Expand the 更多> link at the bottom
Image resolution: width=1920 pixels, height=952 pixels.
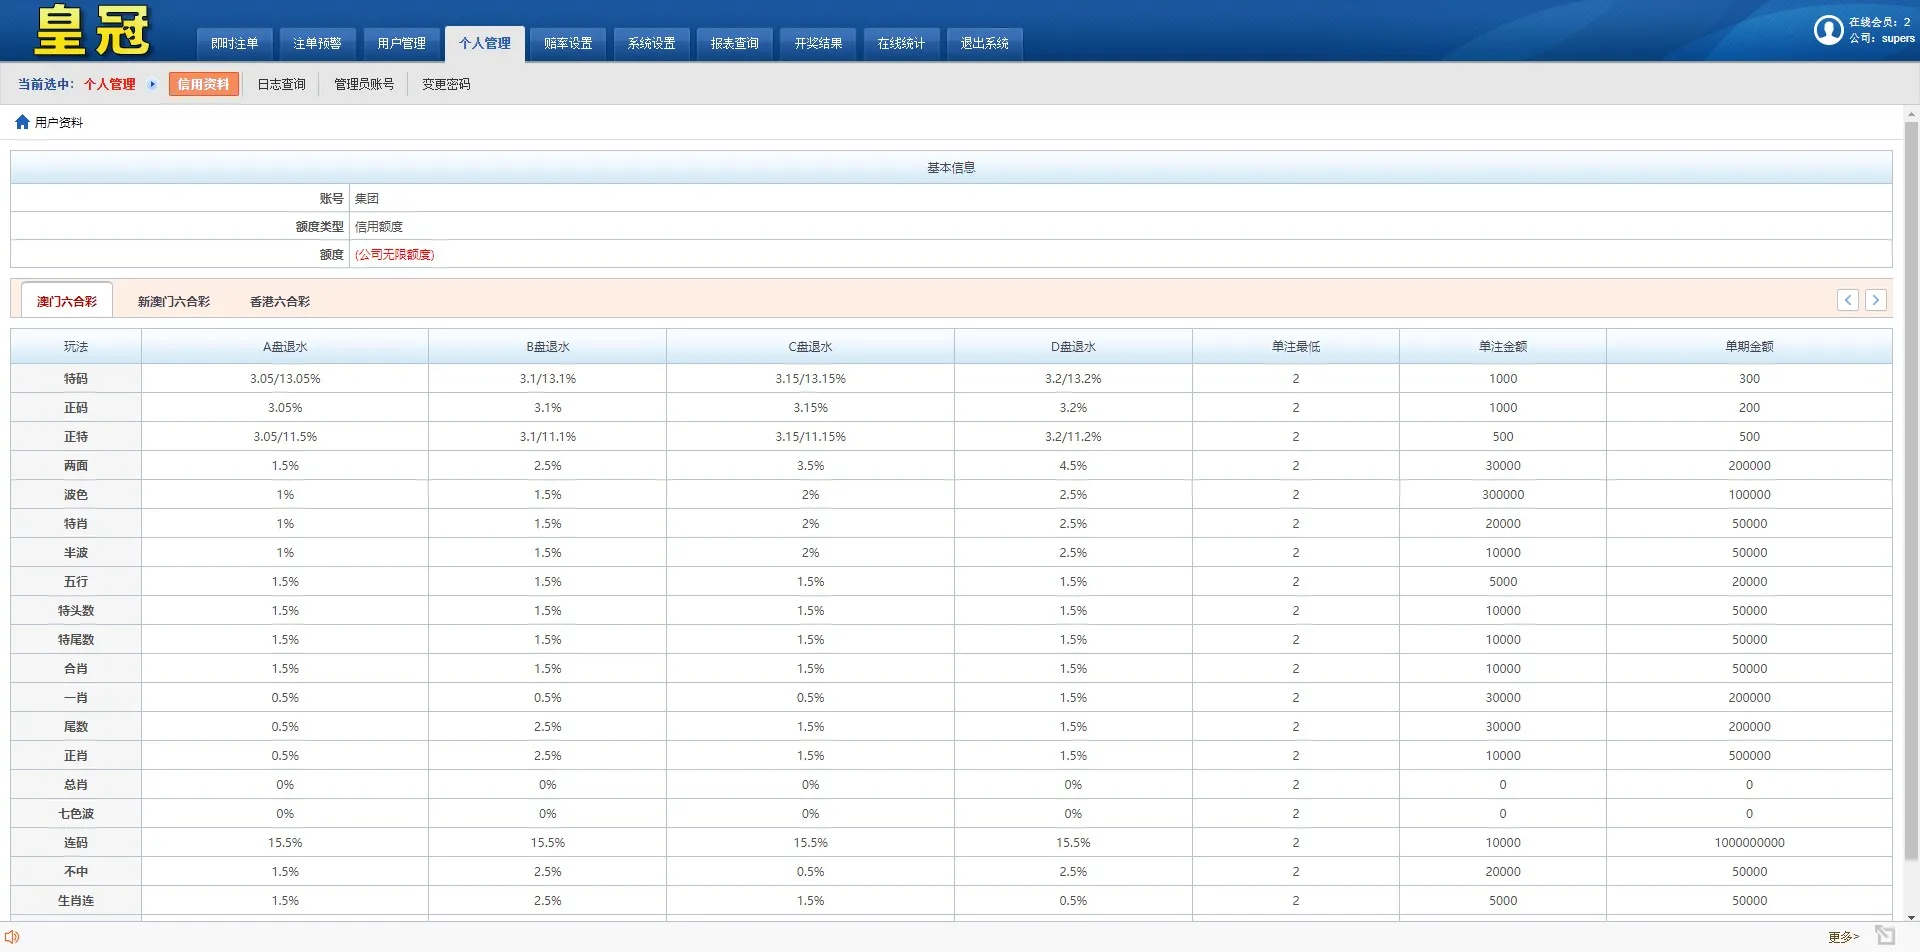1843,937
